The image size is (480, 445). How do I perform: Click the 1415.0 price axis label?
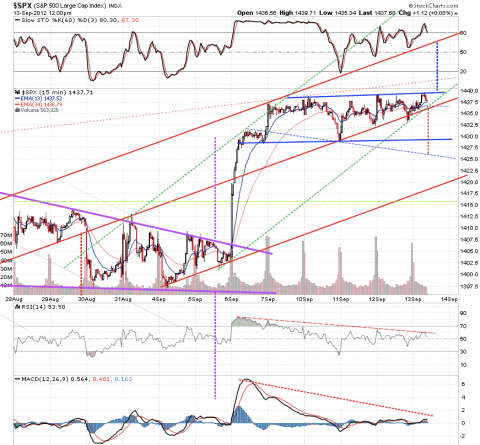click(x=470, y=205)
